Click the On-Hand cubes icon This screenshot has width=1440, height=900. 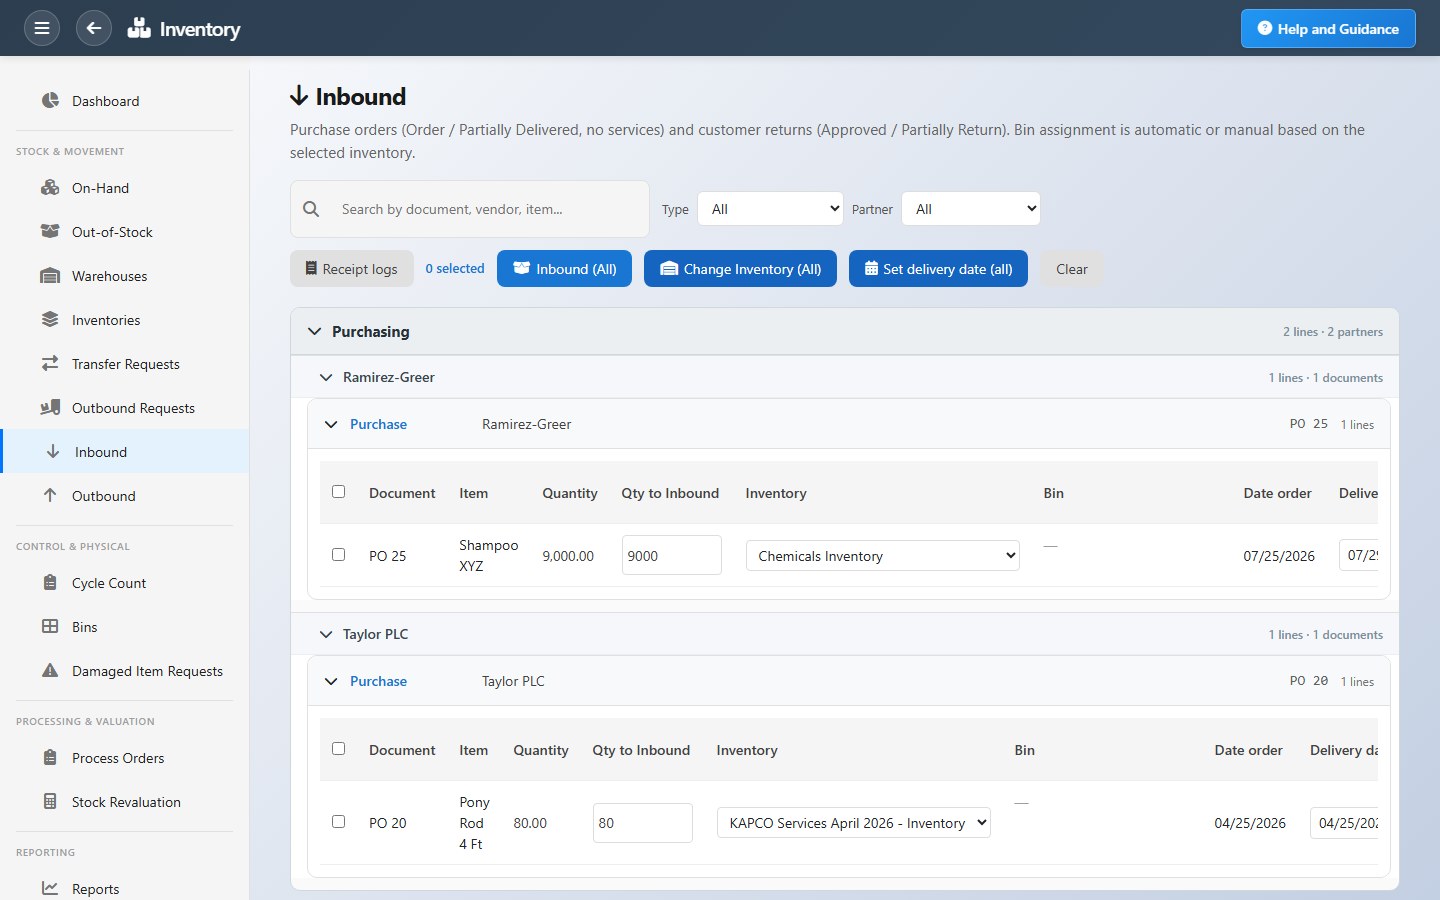point(50,187)
